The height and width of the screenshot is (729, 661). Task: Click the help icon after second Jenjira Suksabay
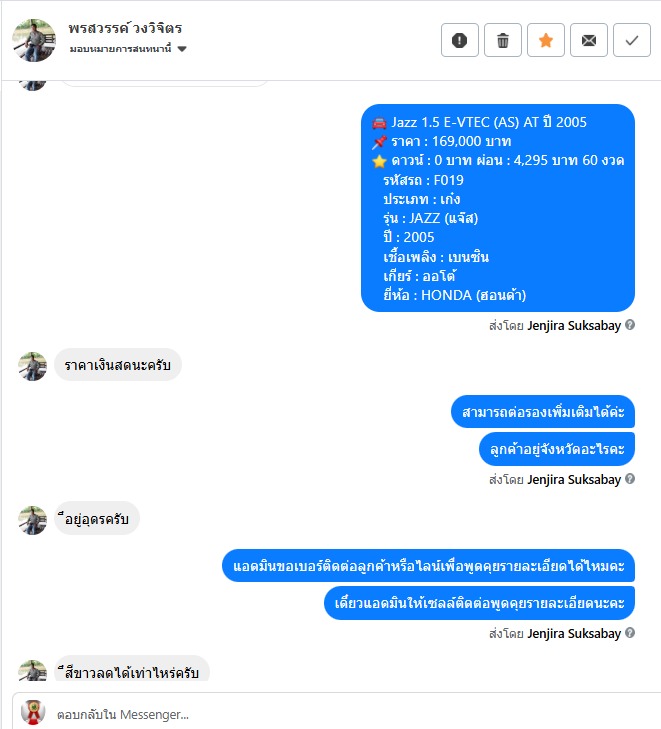coord(630,479)
